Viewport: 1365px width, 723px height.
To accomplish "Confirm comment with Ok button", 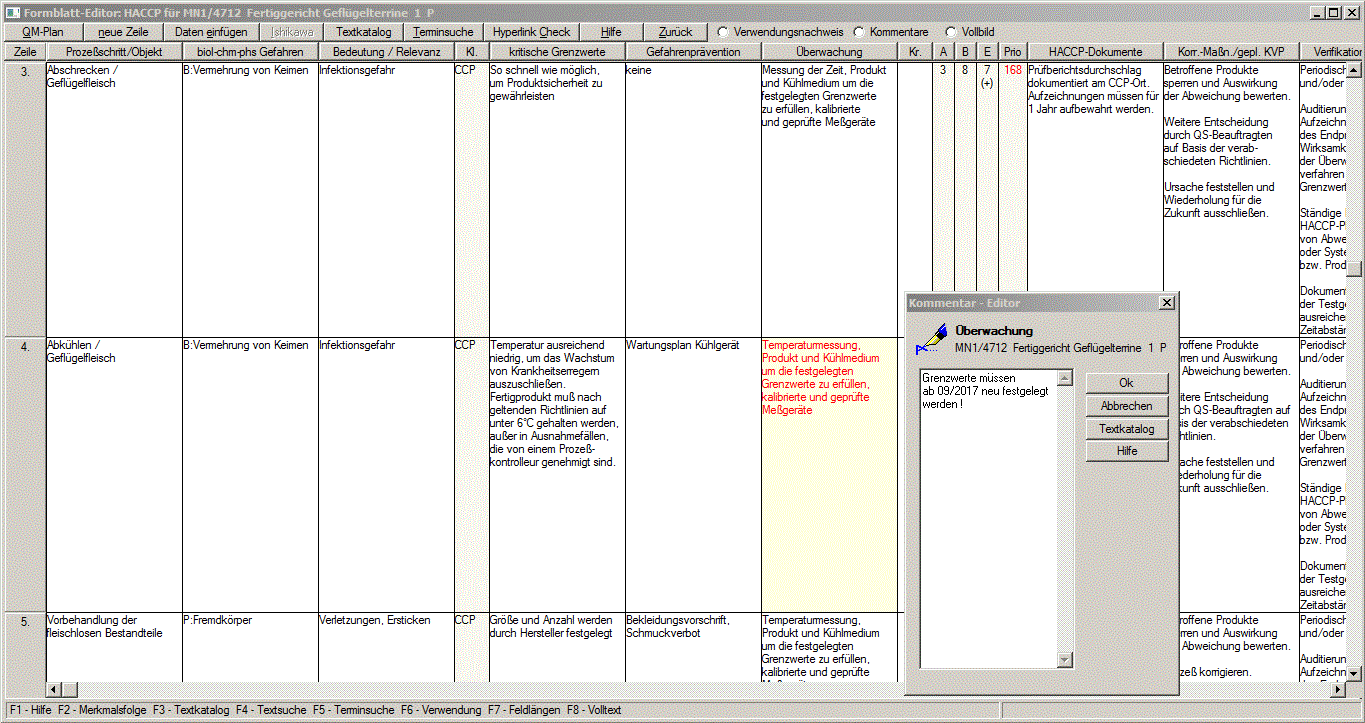I will (x=1127, y=383).
